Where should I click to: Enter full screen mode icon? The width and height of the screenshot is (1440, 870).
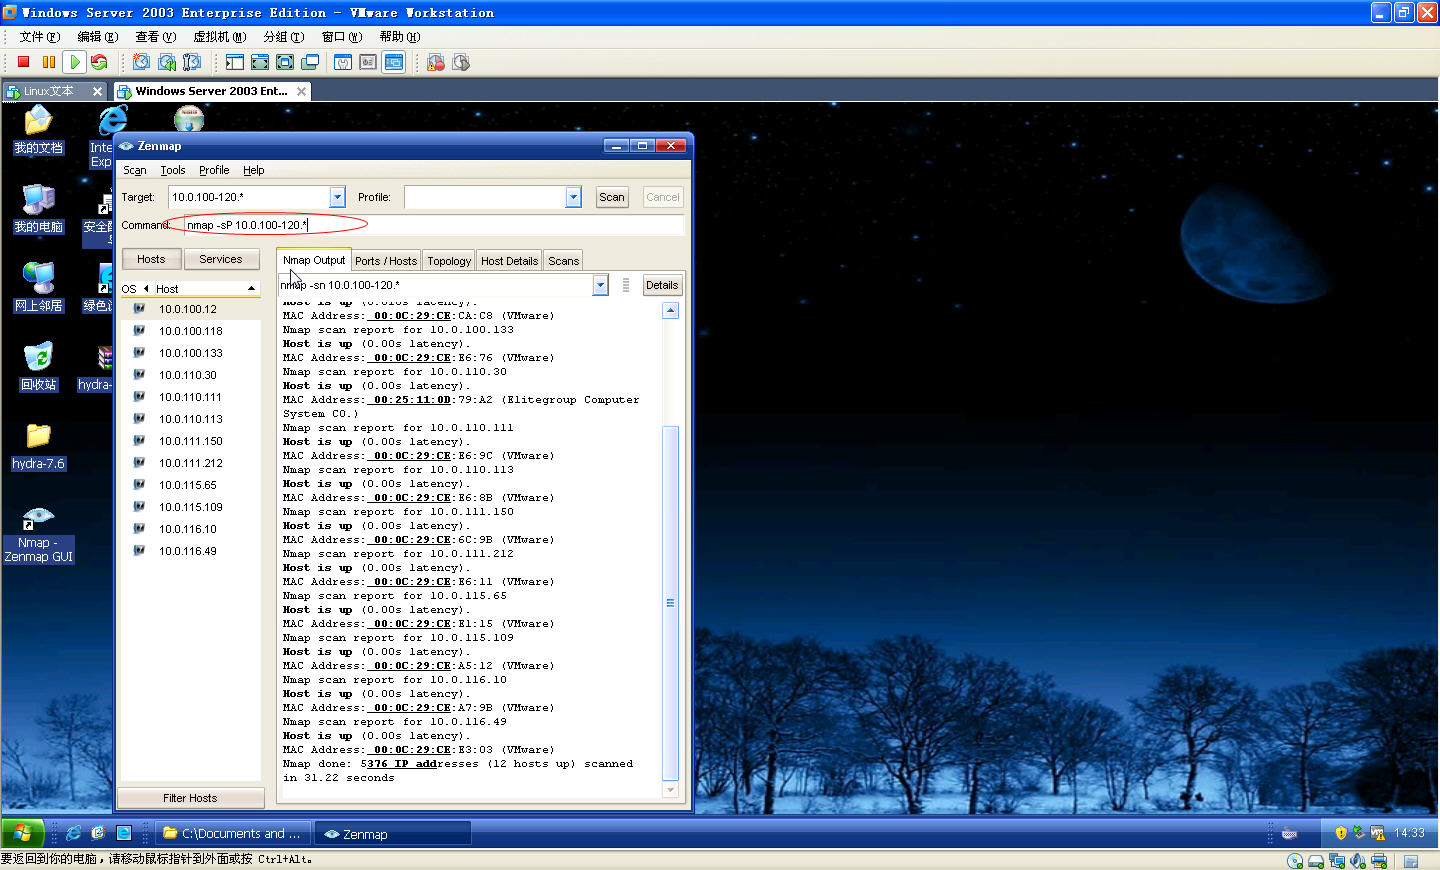285,62
